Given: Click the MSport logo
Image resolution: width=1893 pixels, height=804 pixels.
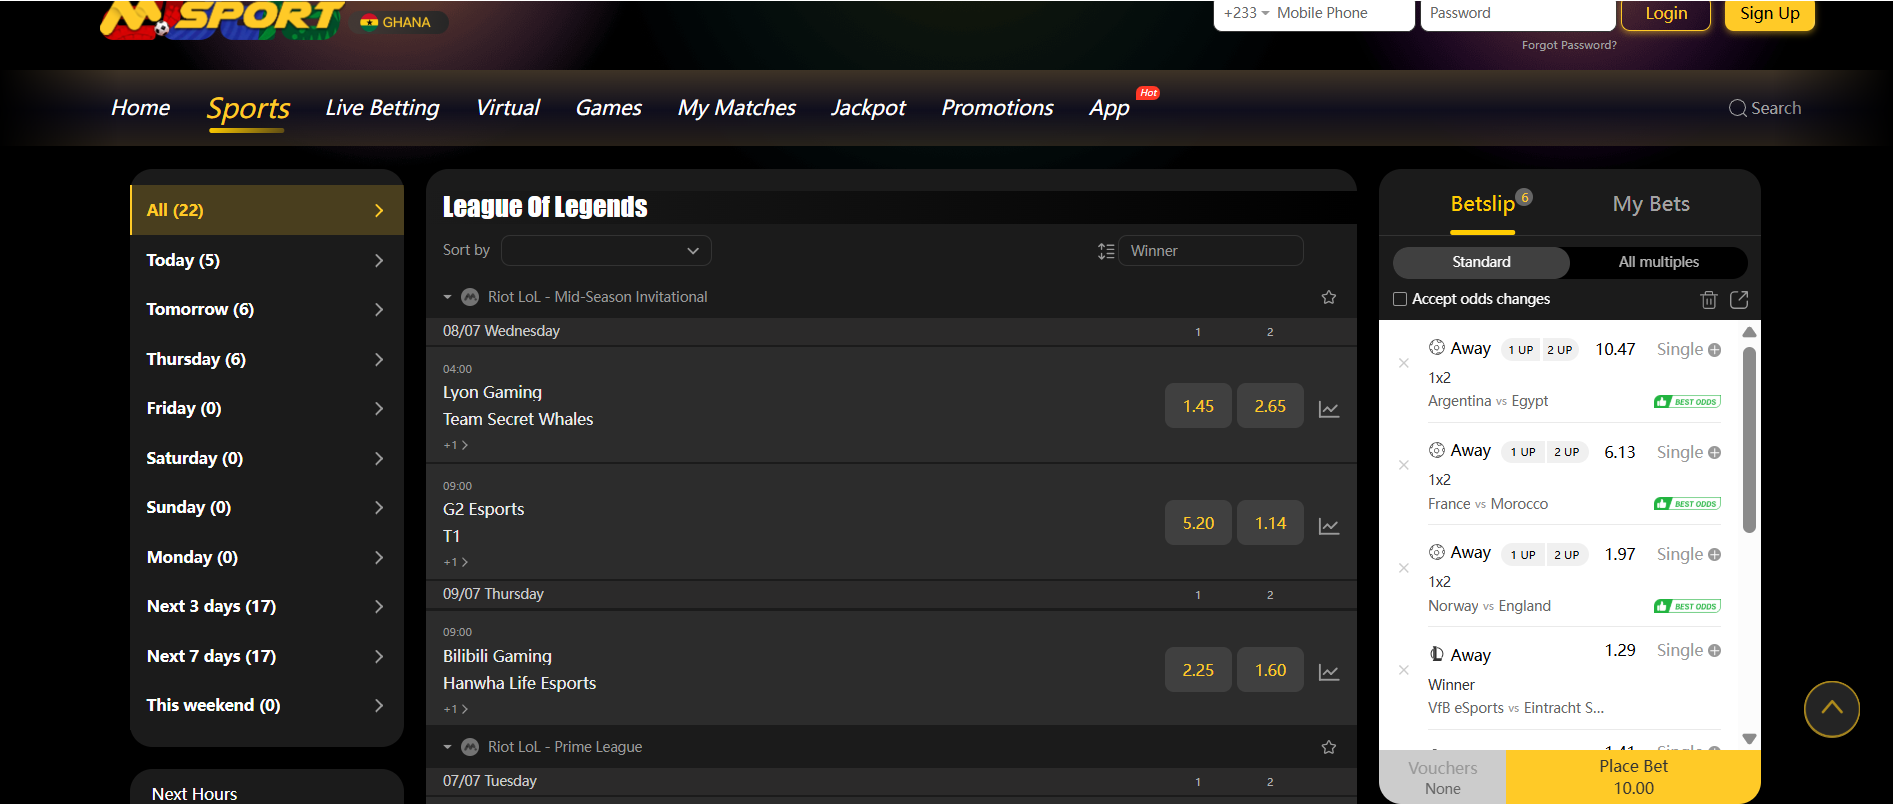Looking at the screenshot, I should [222, 18].
